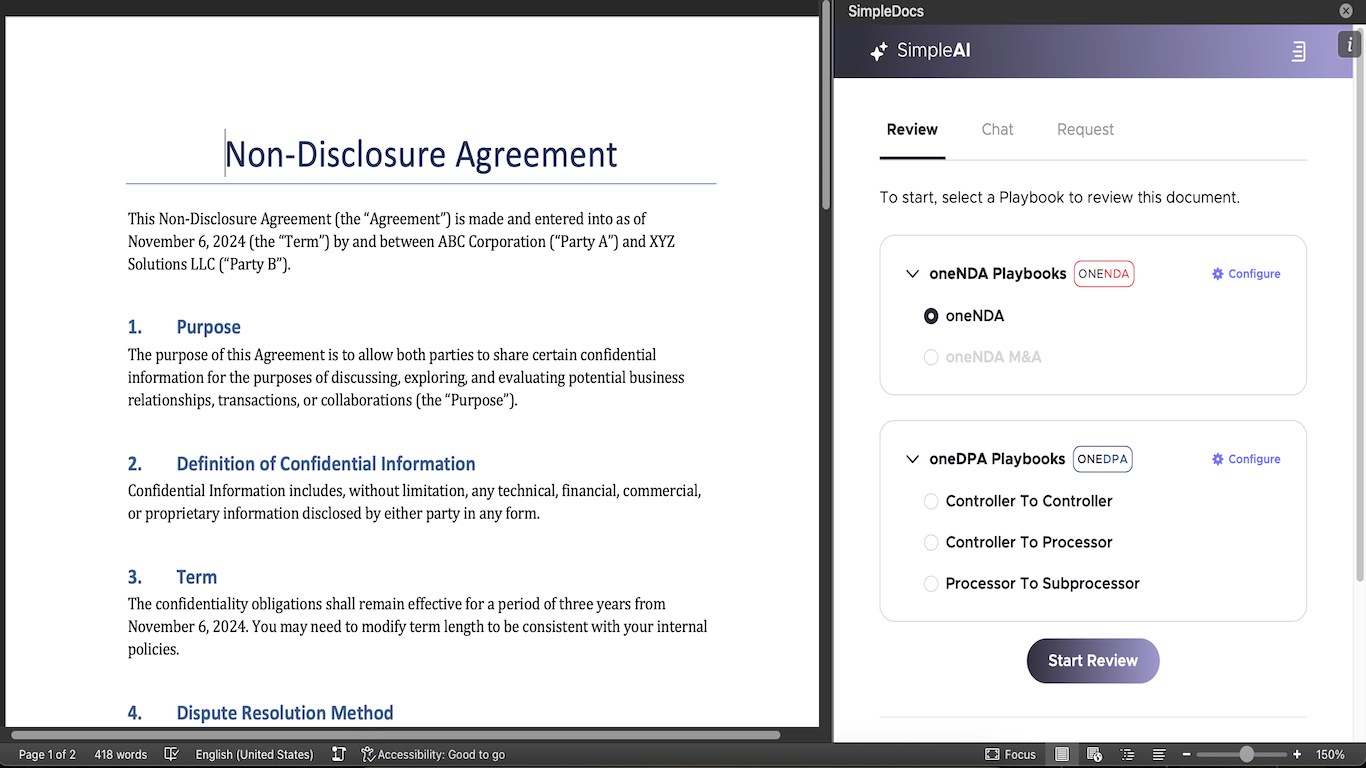This screenshot has width=1366, height=768.
Task: Open the Review tab
Action: (912, 130)
